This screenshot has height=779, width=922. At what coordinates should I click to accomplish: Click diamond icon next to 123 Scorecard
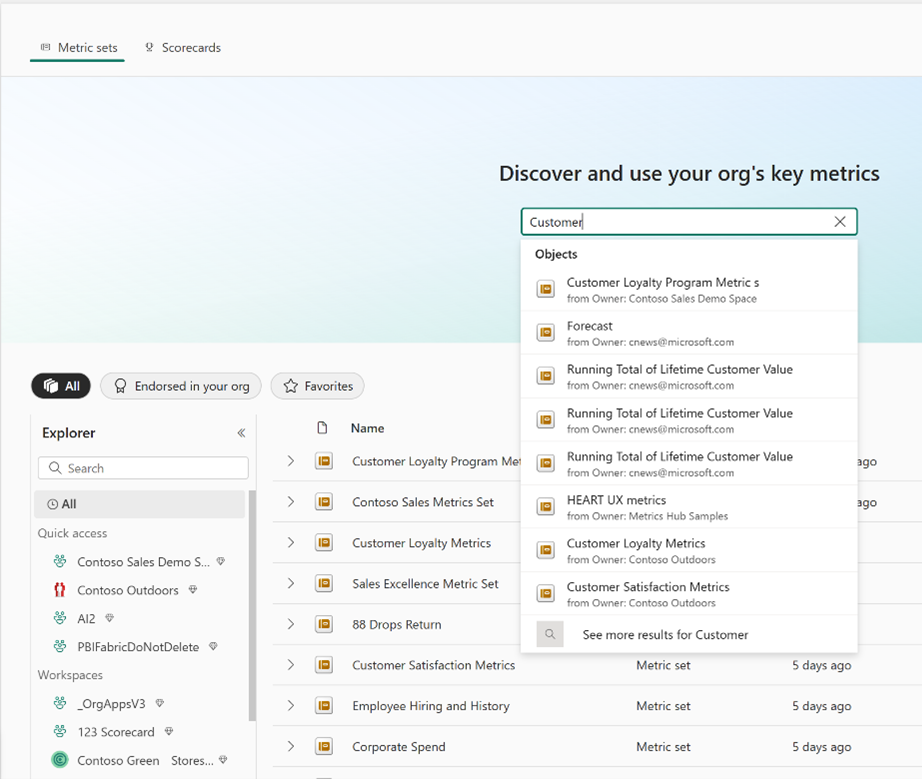pyautogui.click(x=169, y=731)
